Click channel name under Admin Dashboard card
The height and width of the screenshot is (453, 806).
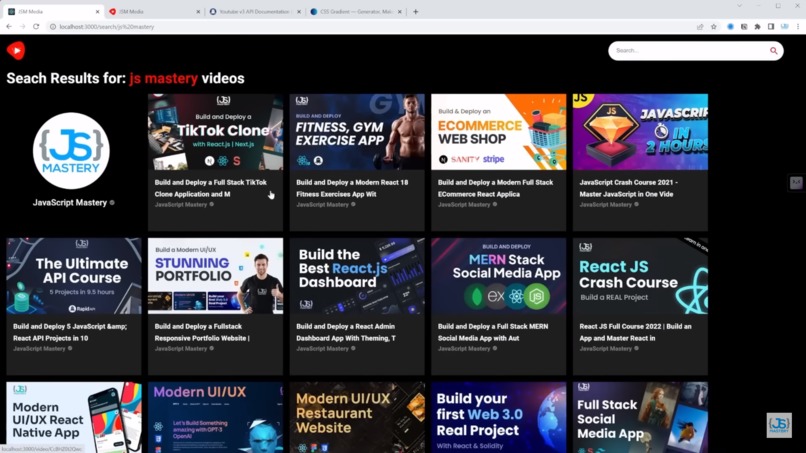pos(322,349)
